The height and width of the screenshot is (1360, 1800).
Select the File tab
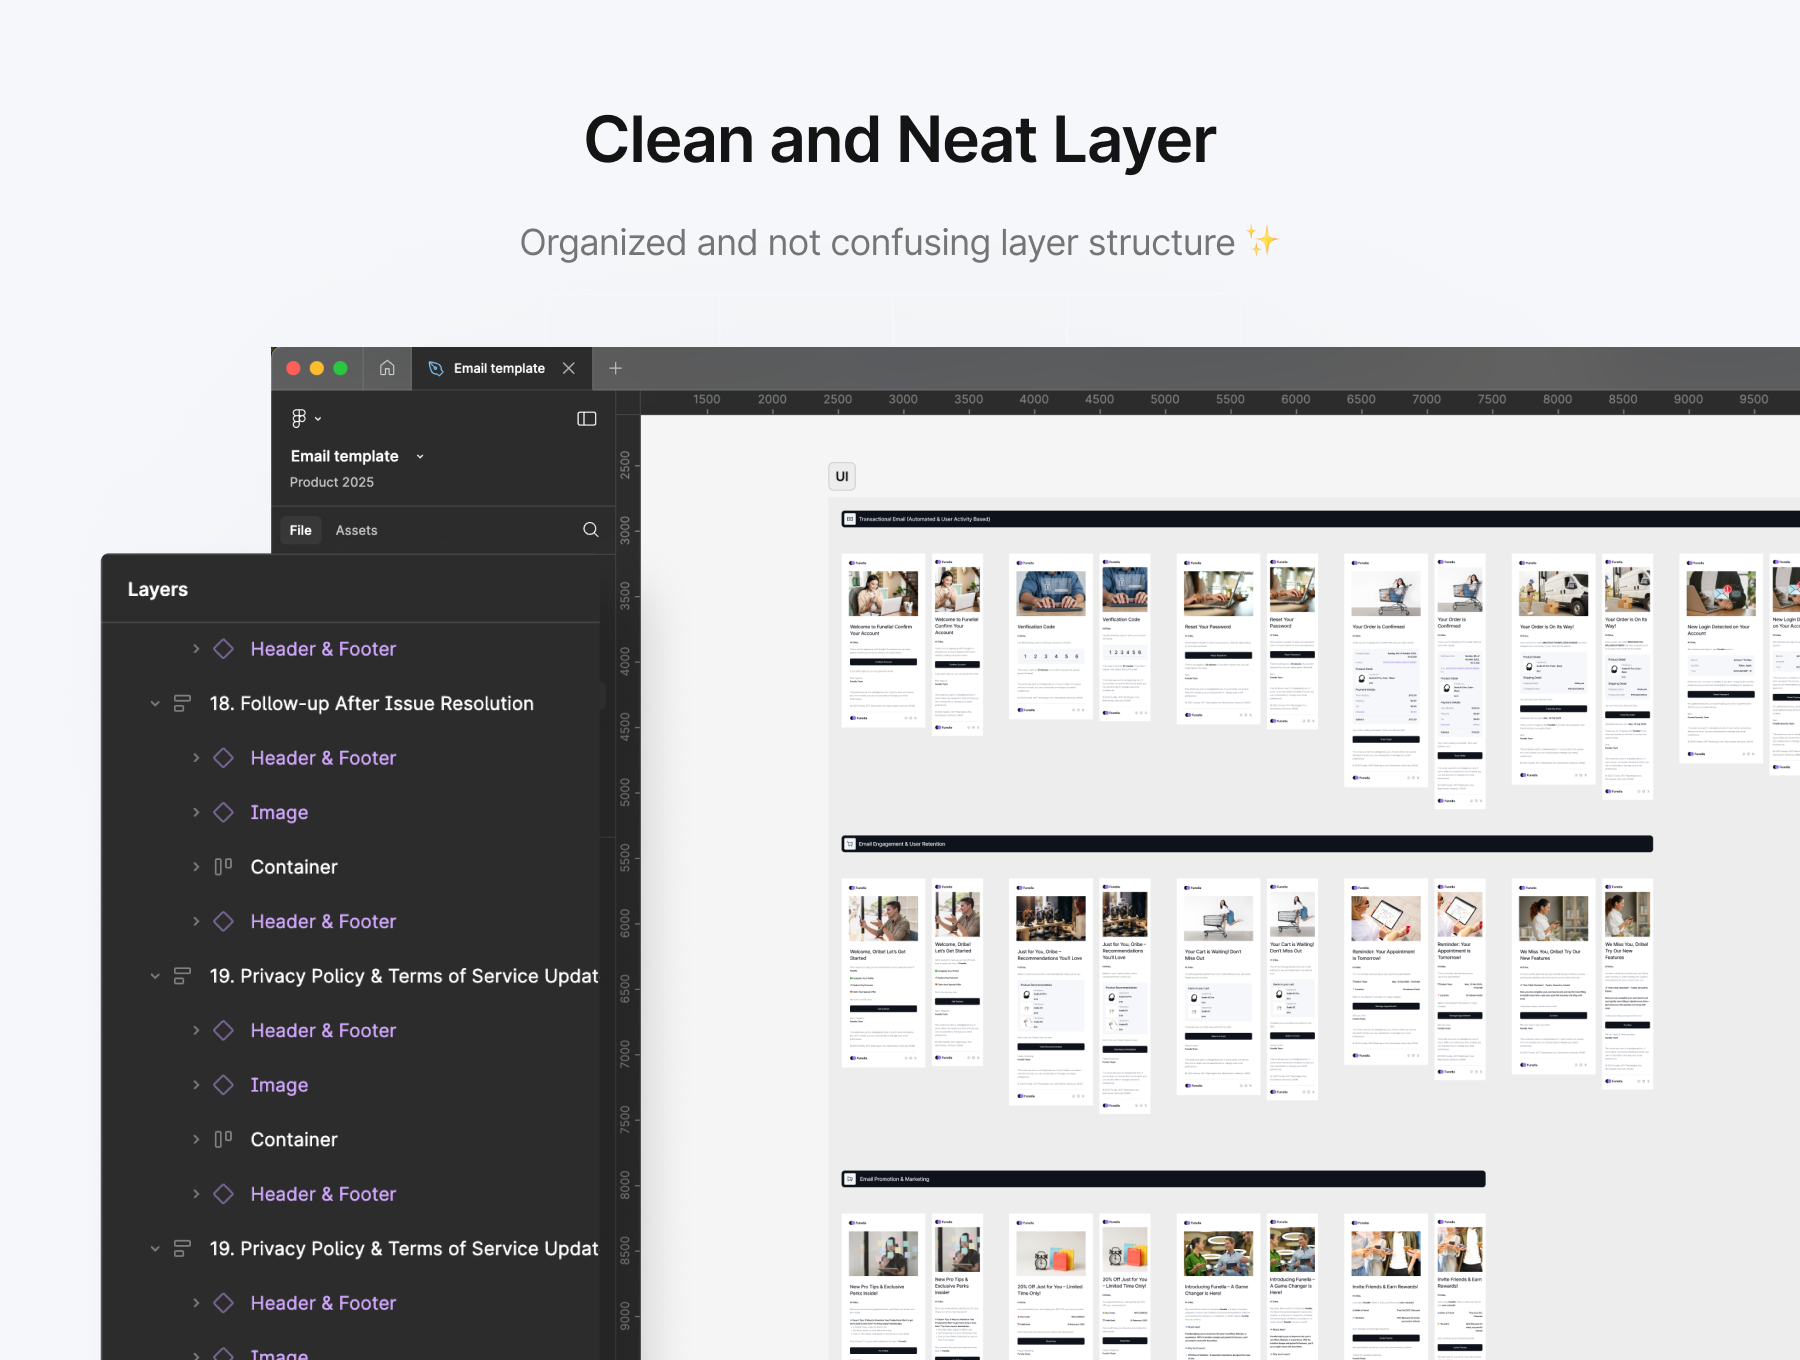point(300,530)
